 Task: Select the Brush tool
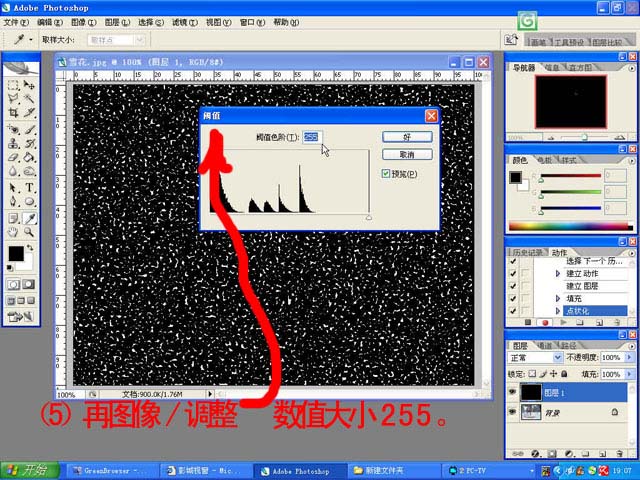(x=29, y=129)
